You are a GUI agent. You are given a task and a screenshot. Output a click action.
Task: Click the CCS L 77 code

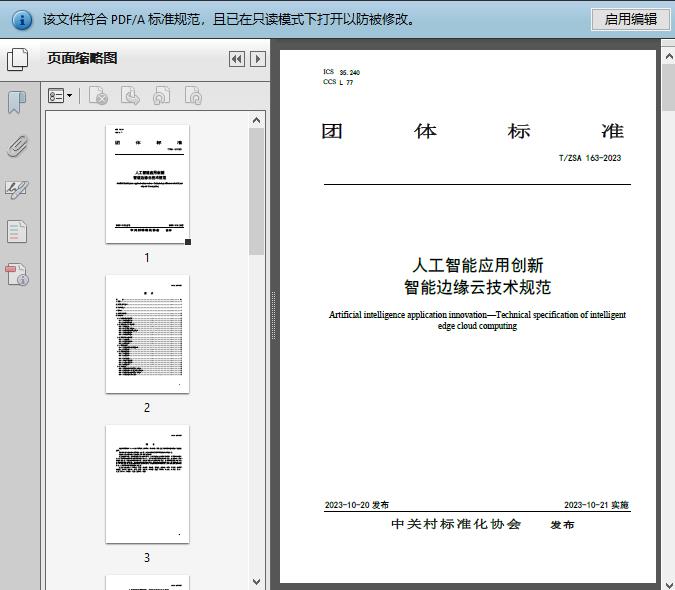338,82
